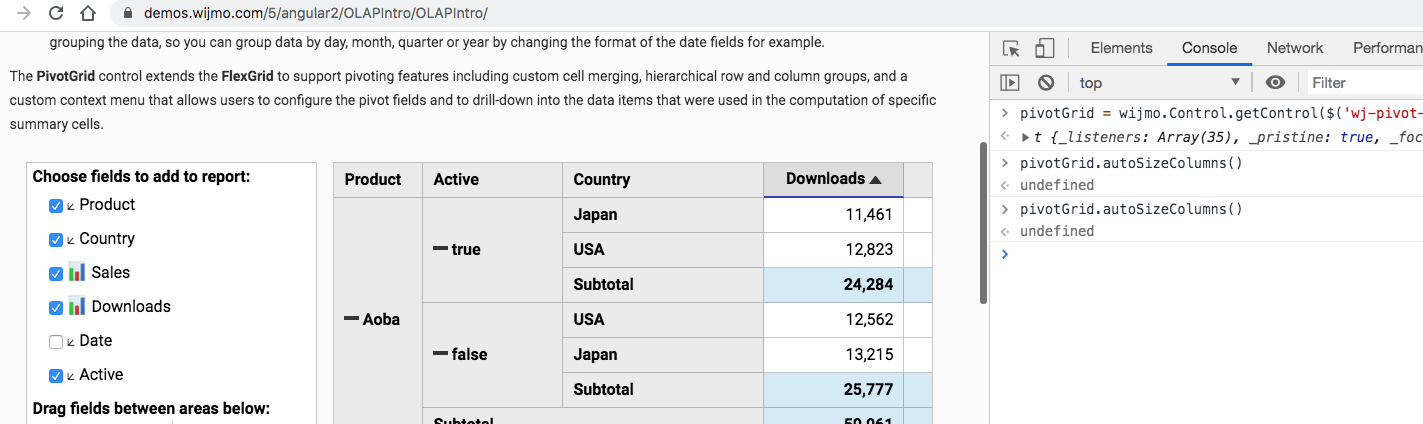The width and height of the screenshot is (1423, 424).
Task: Uncheck the Active field checkbox
Action: tap(56, 376)
